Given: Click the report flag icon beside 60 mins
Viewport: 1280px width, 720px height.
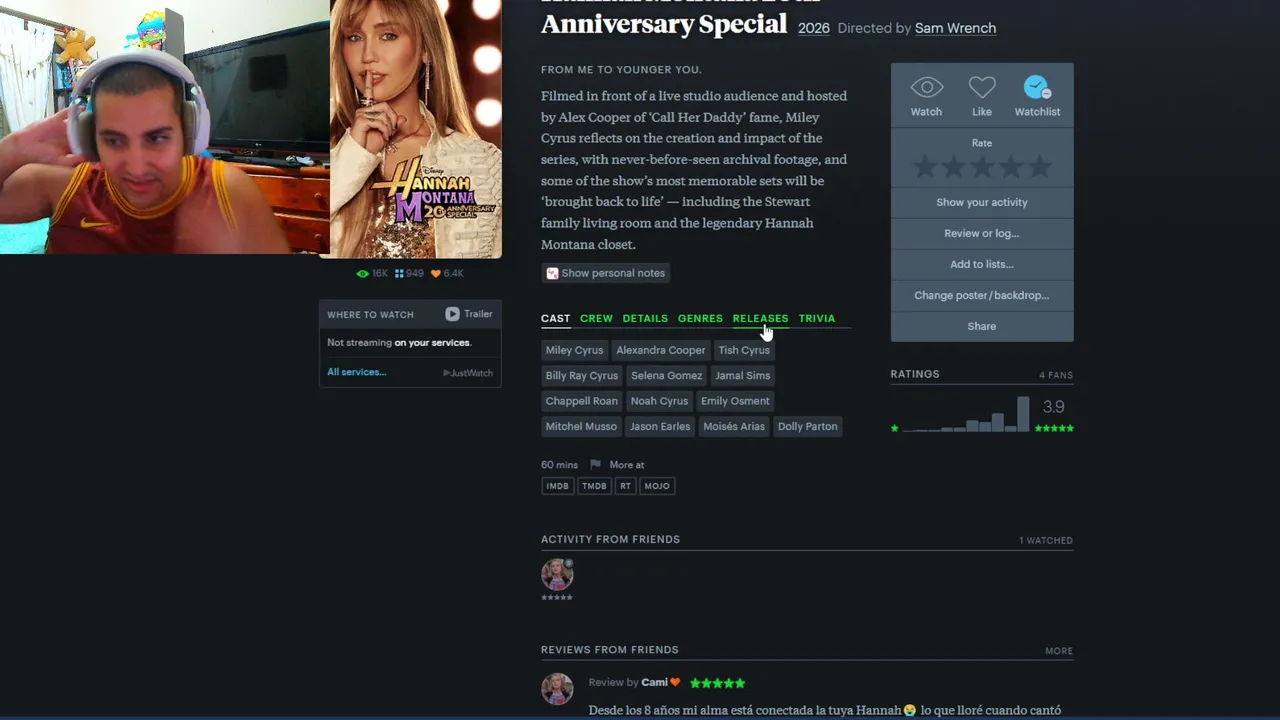Looking at the screenshot, I should click(595, 465).
